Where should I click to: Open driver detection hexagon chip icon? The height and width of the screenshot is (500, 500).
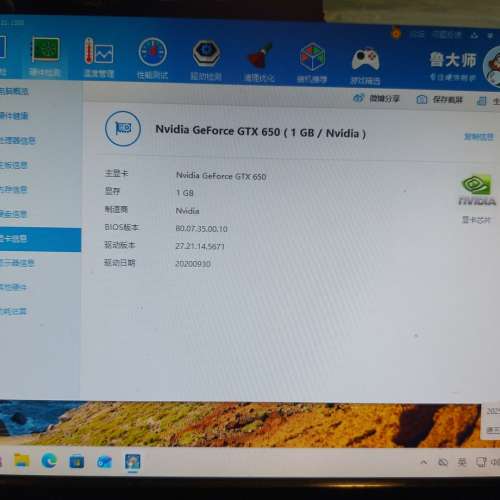tap(206, 53)
